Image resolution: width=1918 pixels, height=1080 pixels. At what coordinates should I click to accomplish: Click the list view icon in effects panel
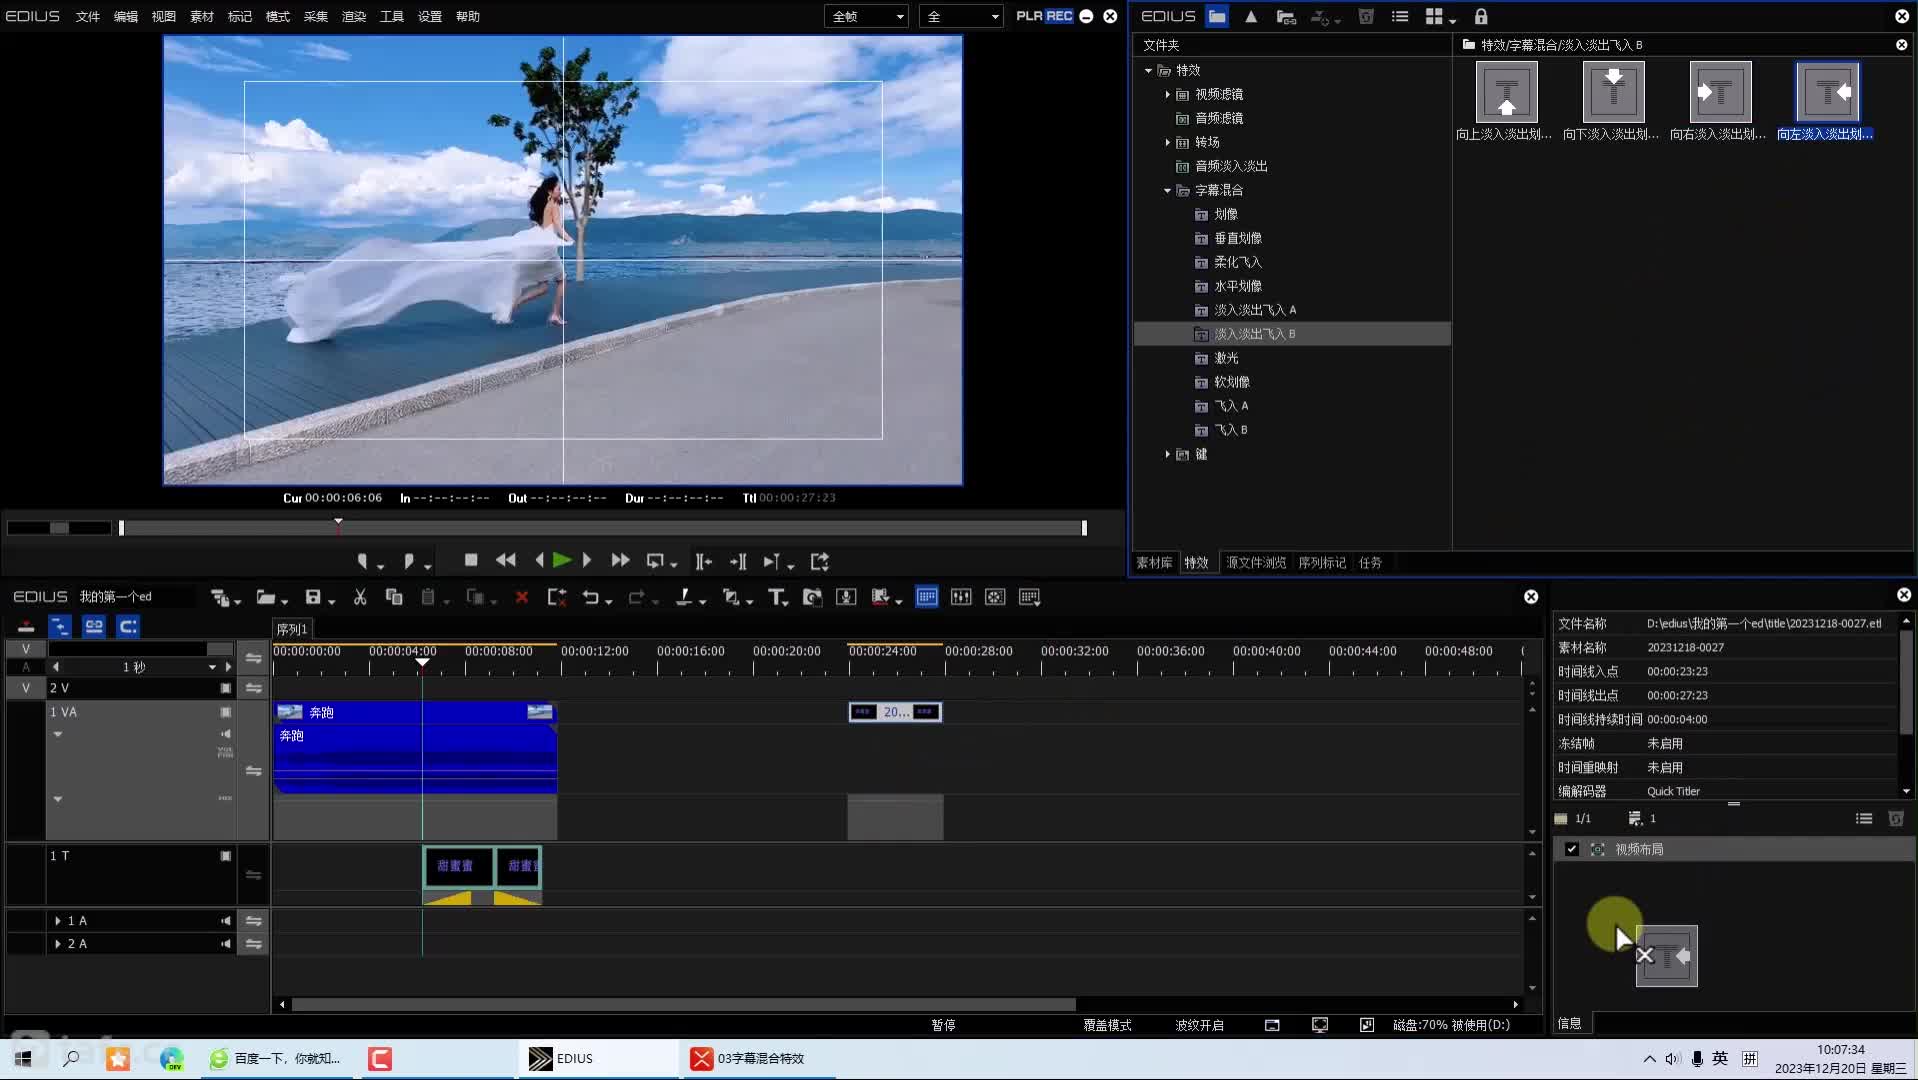point(1400,16)
